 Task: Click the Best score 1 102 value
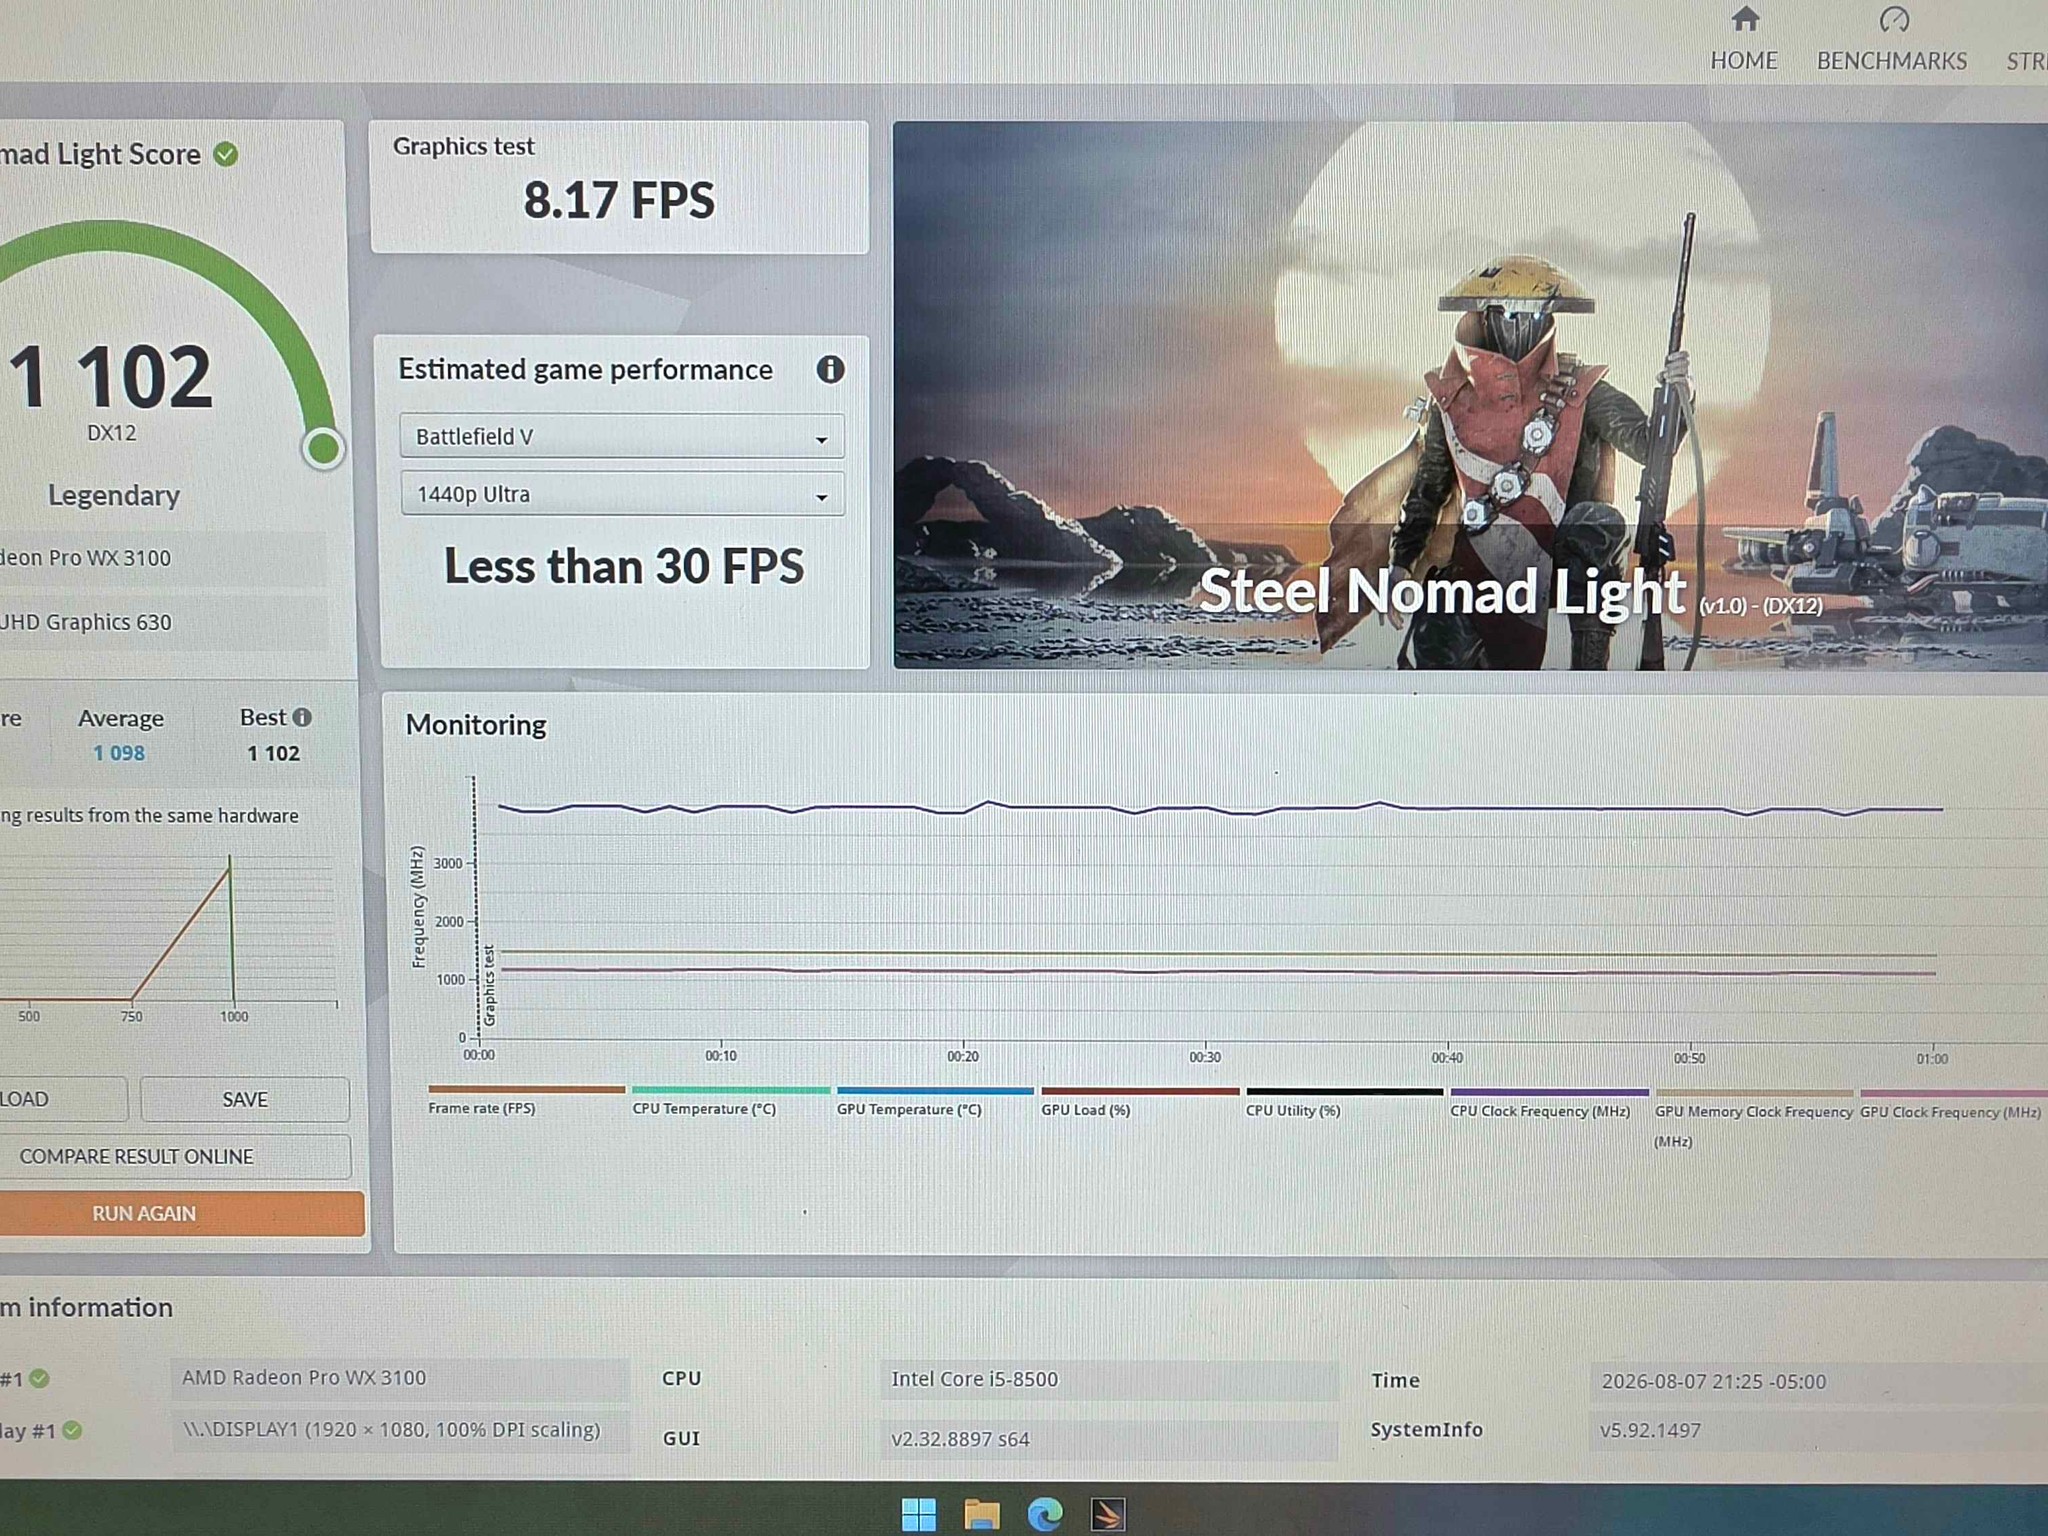(x=274, y=753)
